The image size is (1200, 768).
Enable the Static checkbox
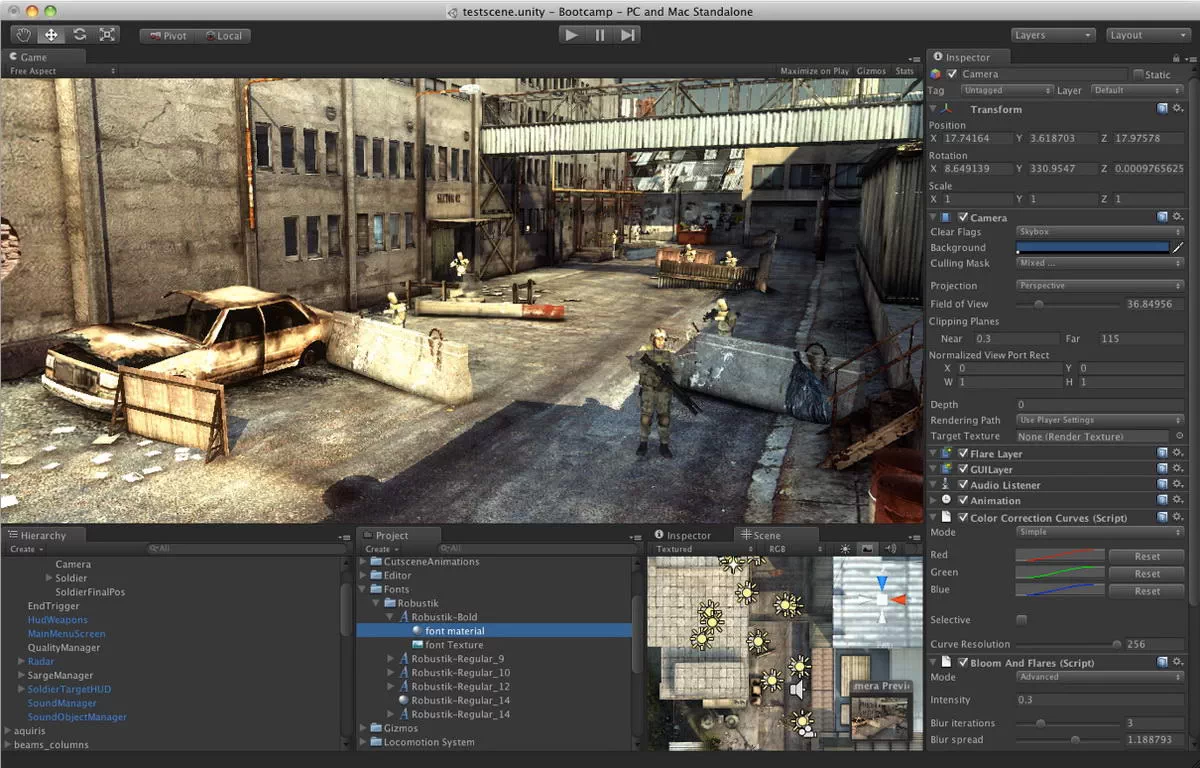pos(1138,74)
